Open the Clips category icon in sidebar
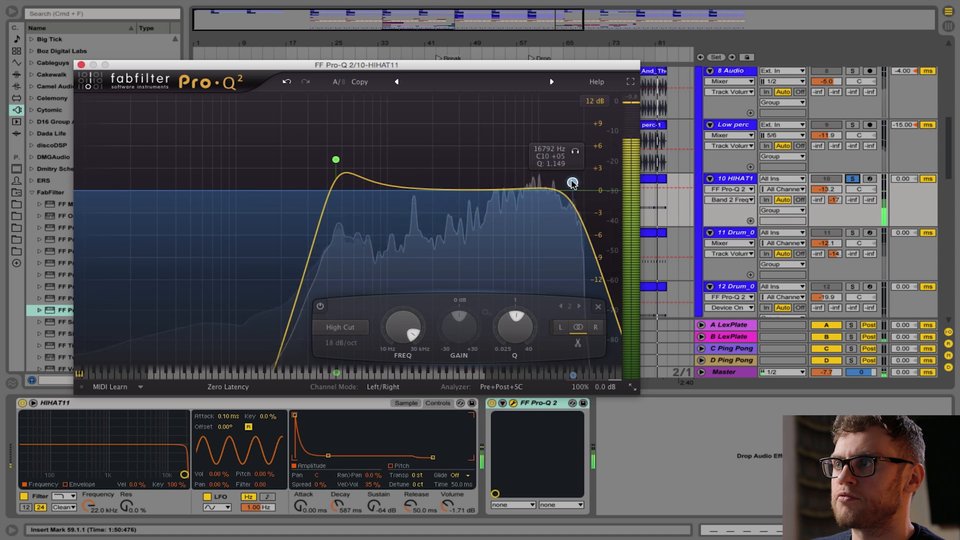This screenshot has height=540, width=960. 17,122
